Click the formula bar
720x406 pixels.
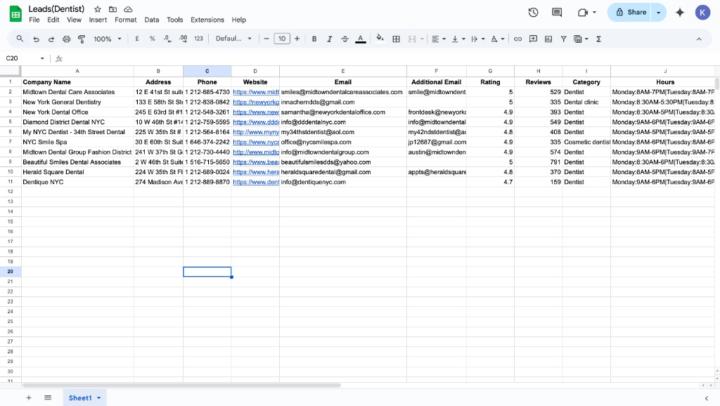point(390,58)
